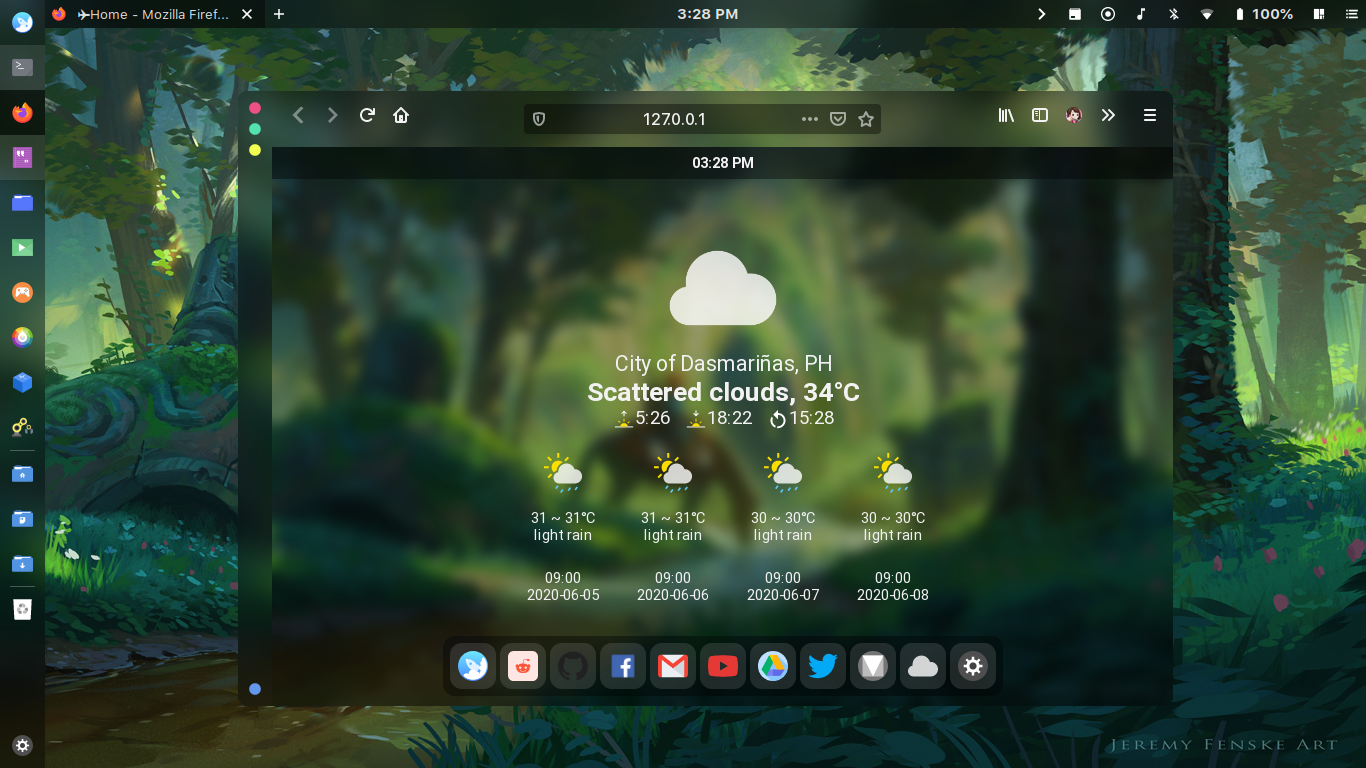1366x768 pixels.
Task: Open the blue file manager folder in dock
Action: coord(22,203)
